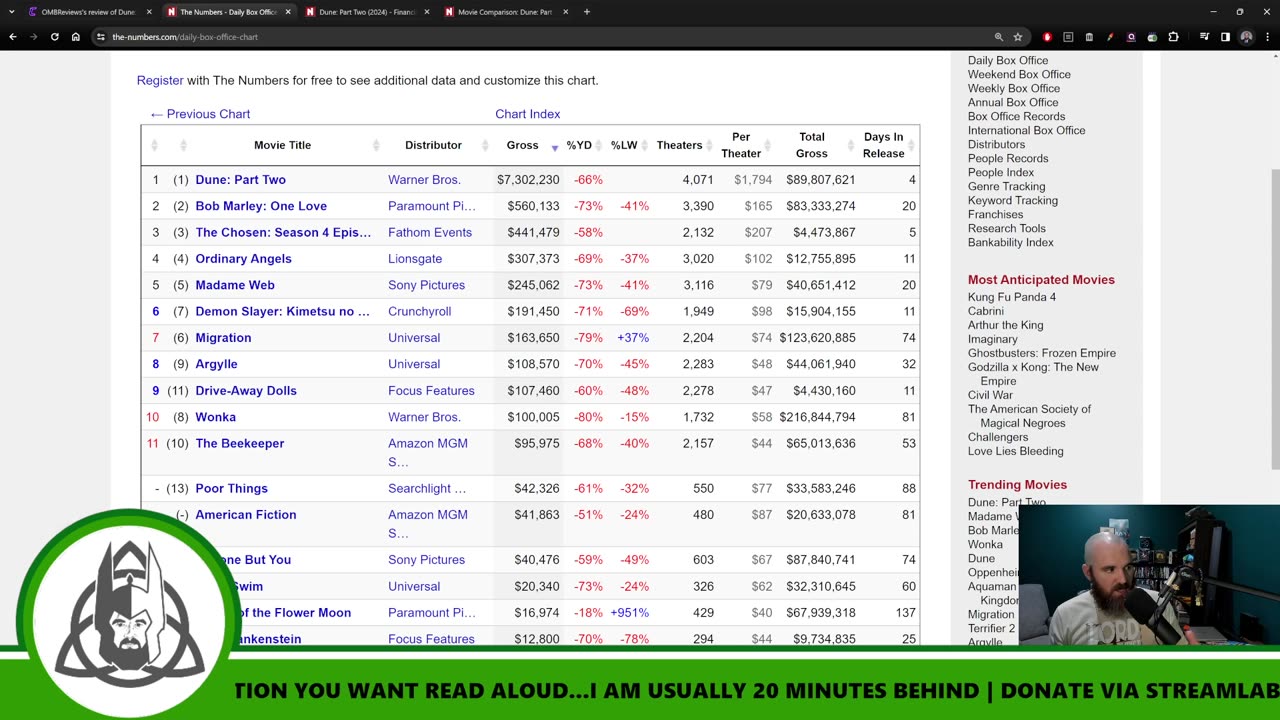Close the Movie Comparison tab
Screen dimensions: 1280x720
coord(565,12)
